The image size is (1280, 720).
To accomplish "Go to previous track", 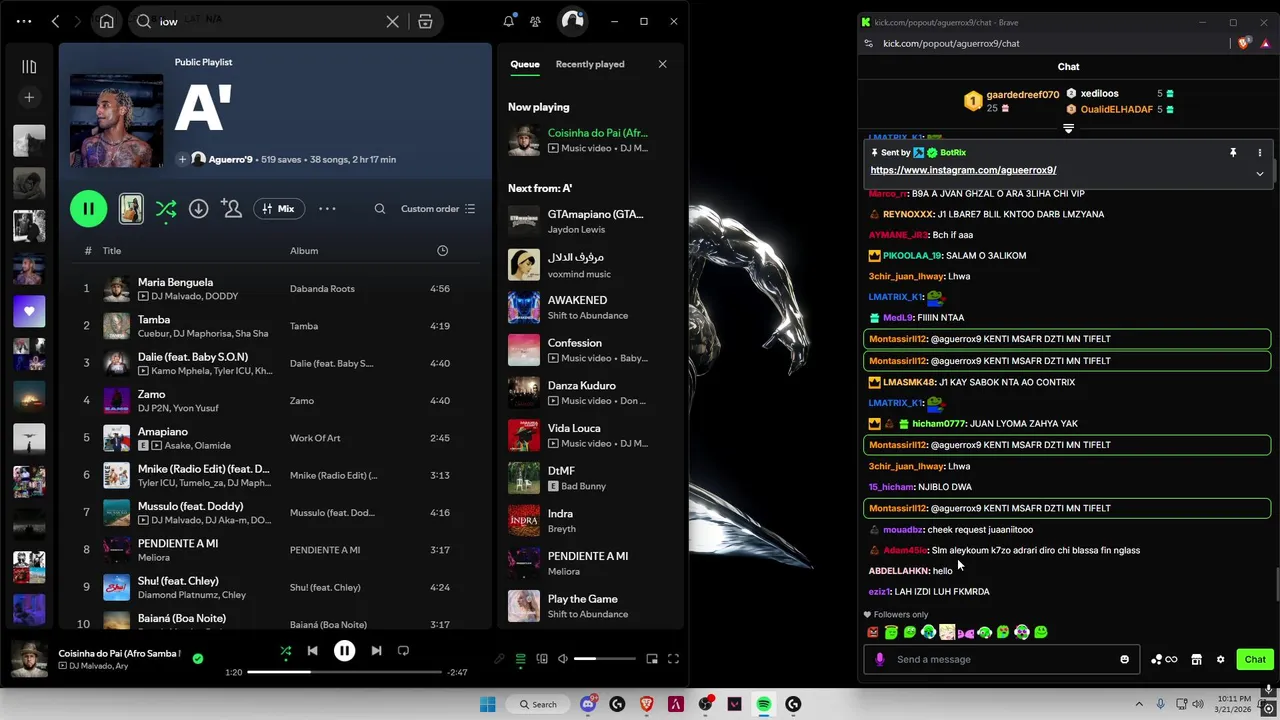I will coord(312,651).
